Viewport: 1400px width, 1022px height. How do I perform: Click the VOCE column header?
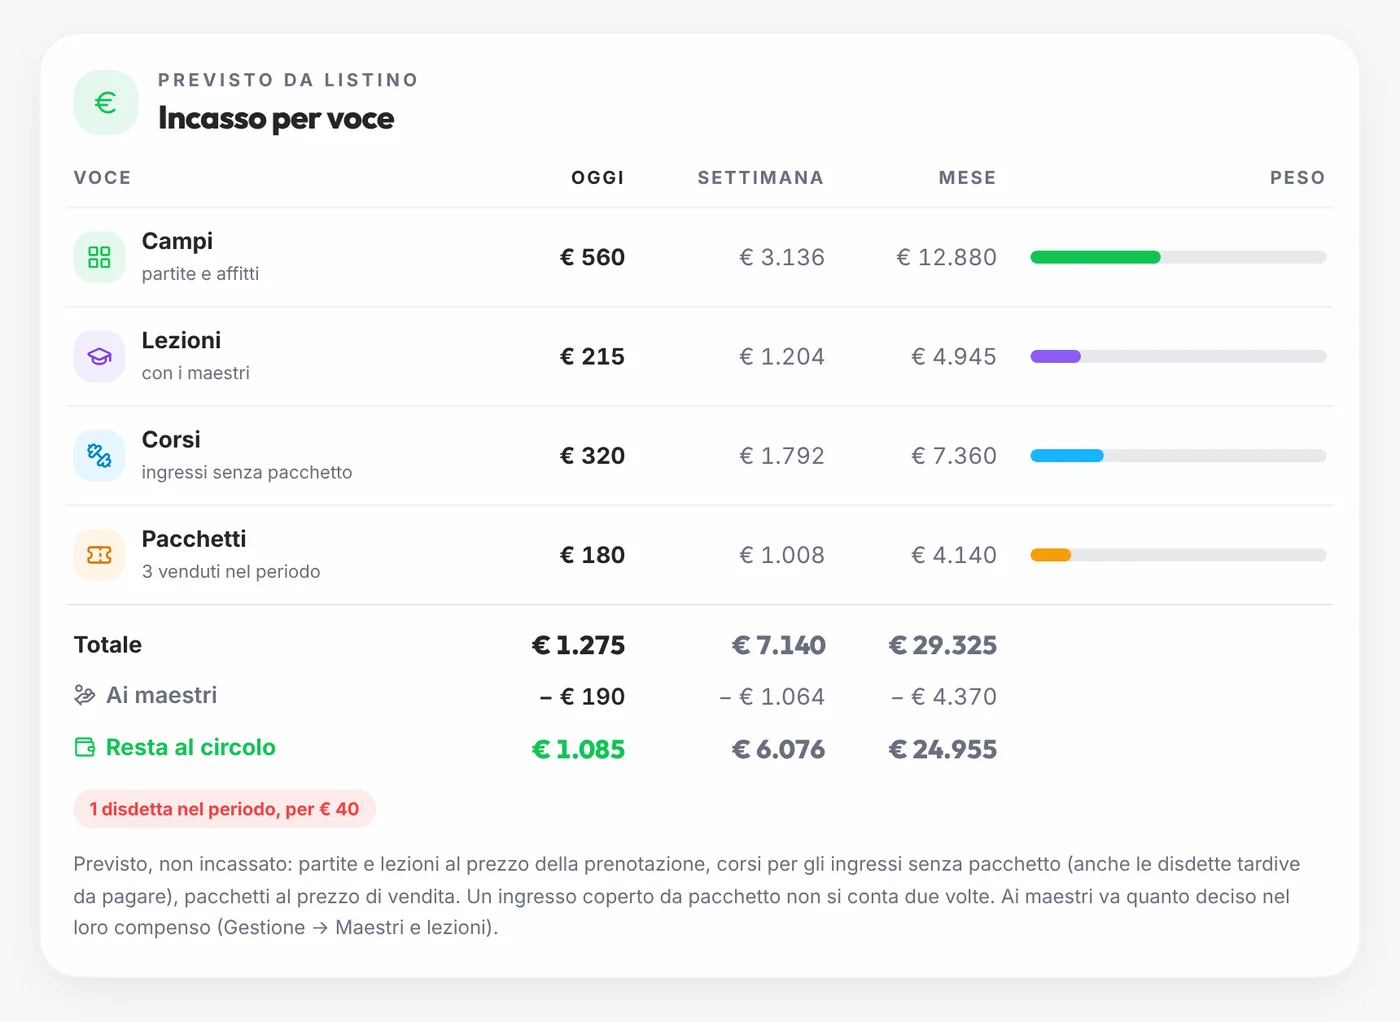coord(102,178)
